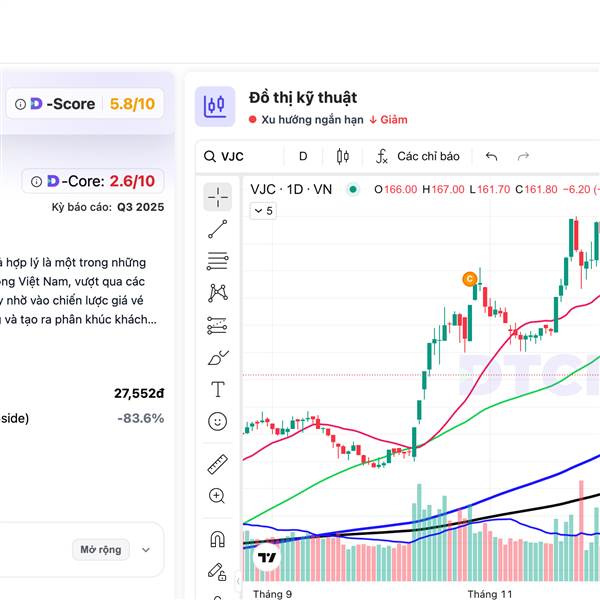
Task: Activate the zoom in tool
Action: (217, 495)
